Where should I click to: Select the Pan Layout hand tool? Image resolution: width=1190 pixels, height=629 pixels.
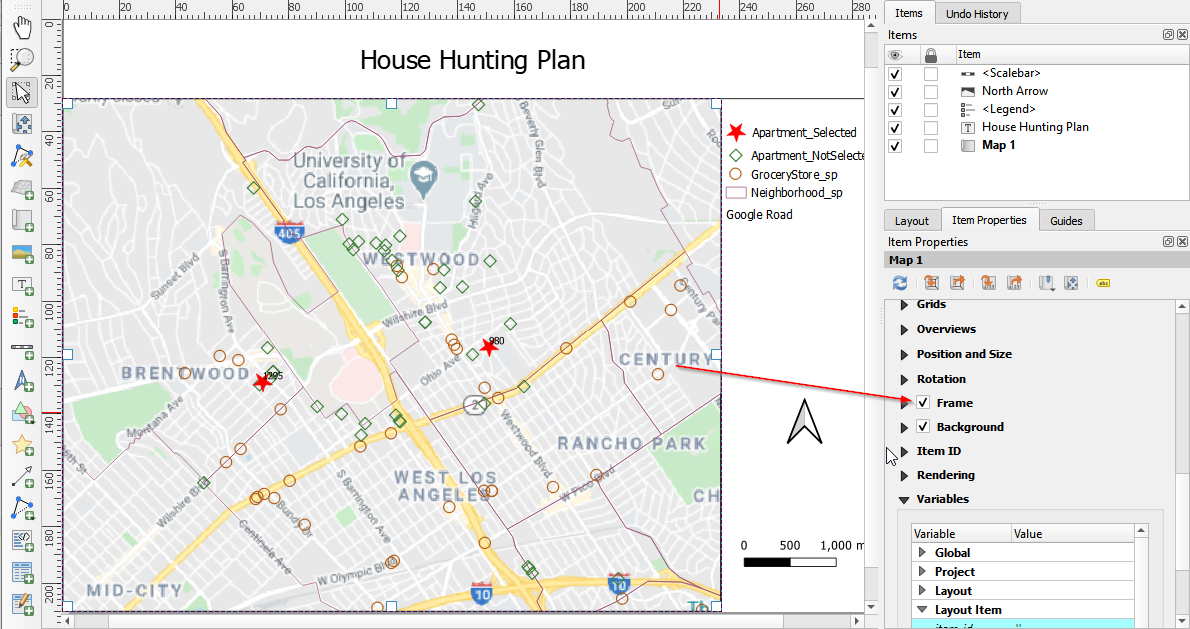pyautogui.click(x=22, y=27)
